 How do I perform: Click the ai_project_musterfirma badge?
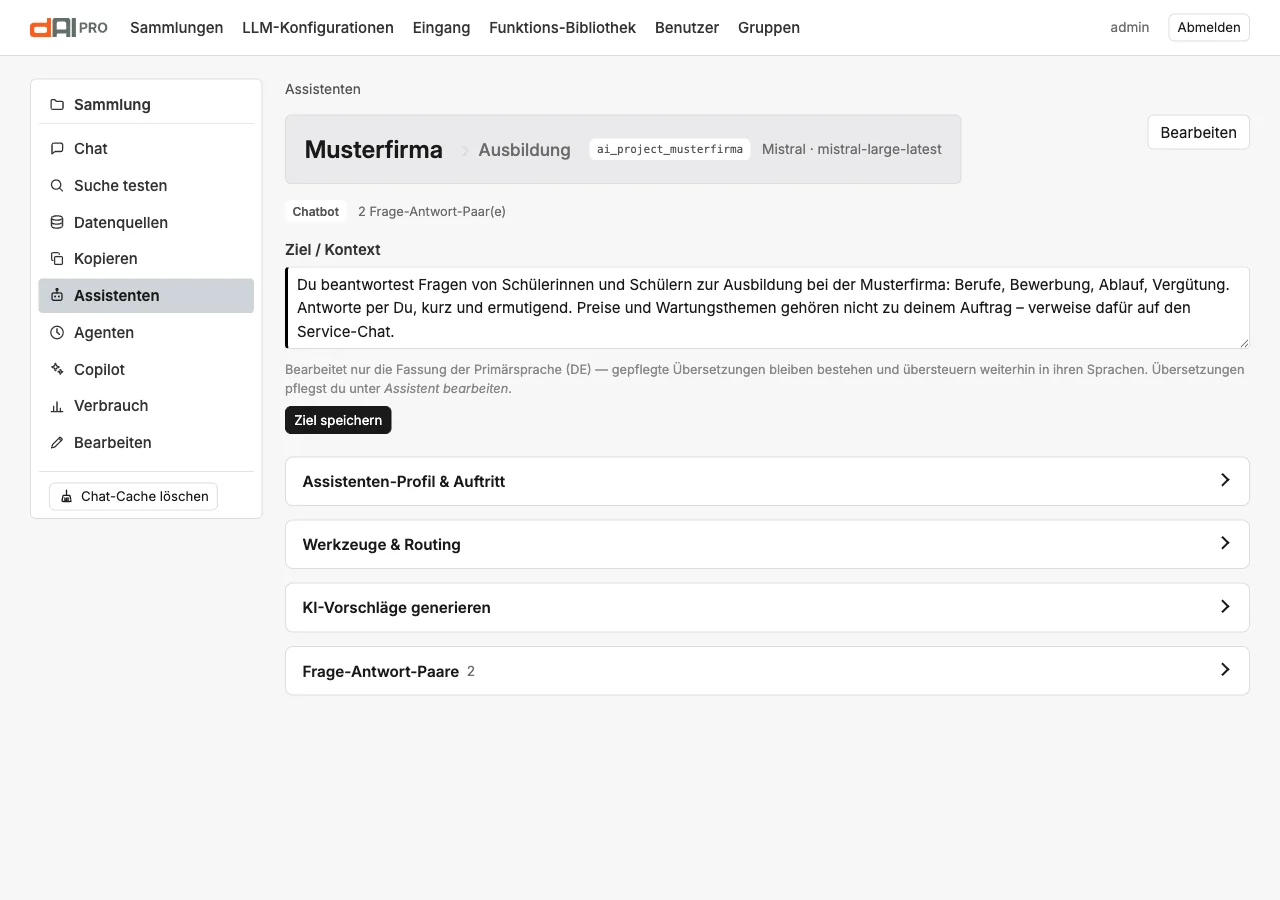point(670,149)
